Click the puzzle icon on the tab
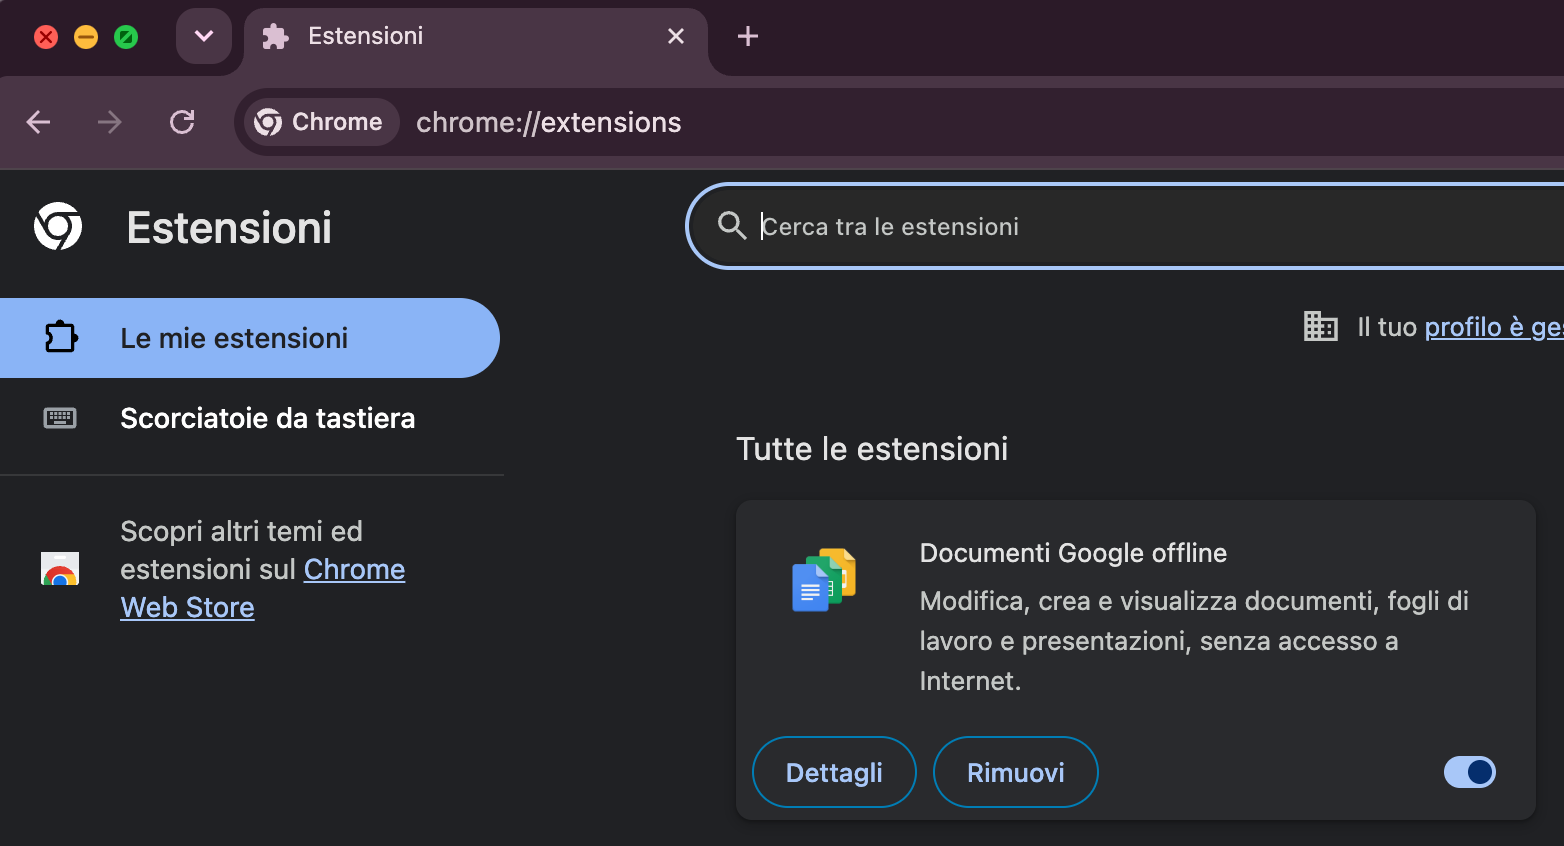The image size is (1564, 846). [275, 37]
